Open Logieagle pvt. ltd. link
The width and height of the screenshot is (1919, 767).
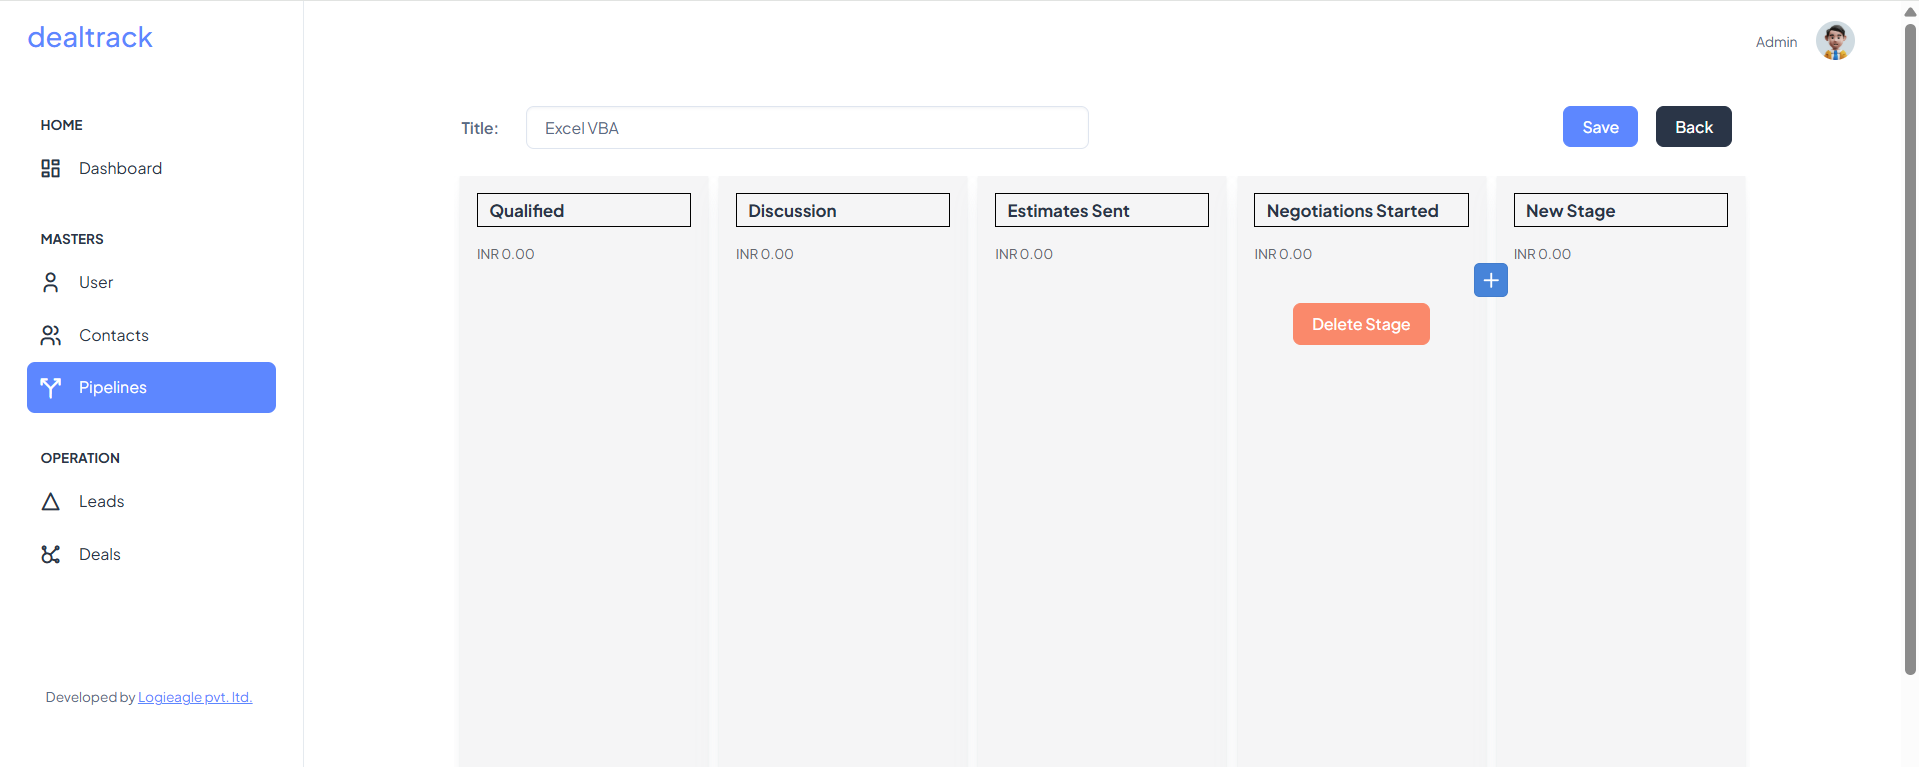tap(195, 697)
